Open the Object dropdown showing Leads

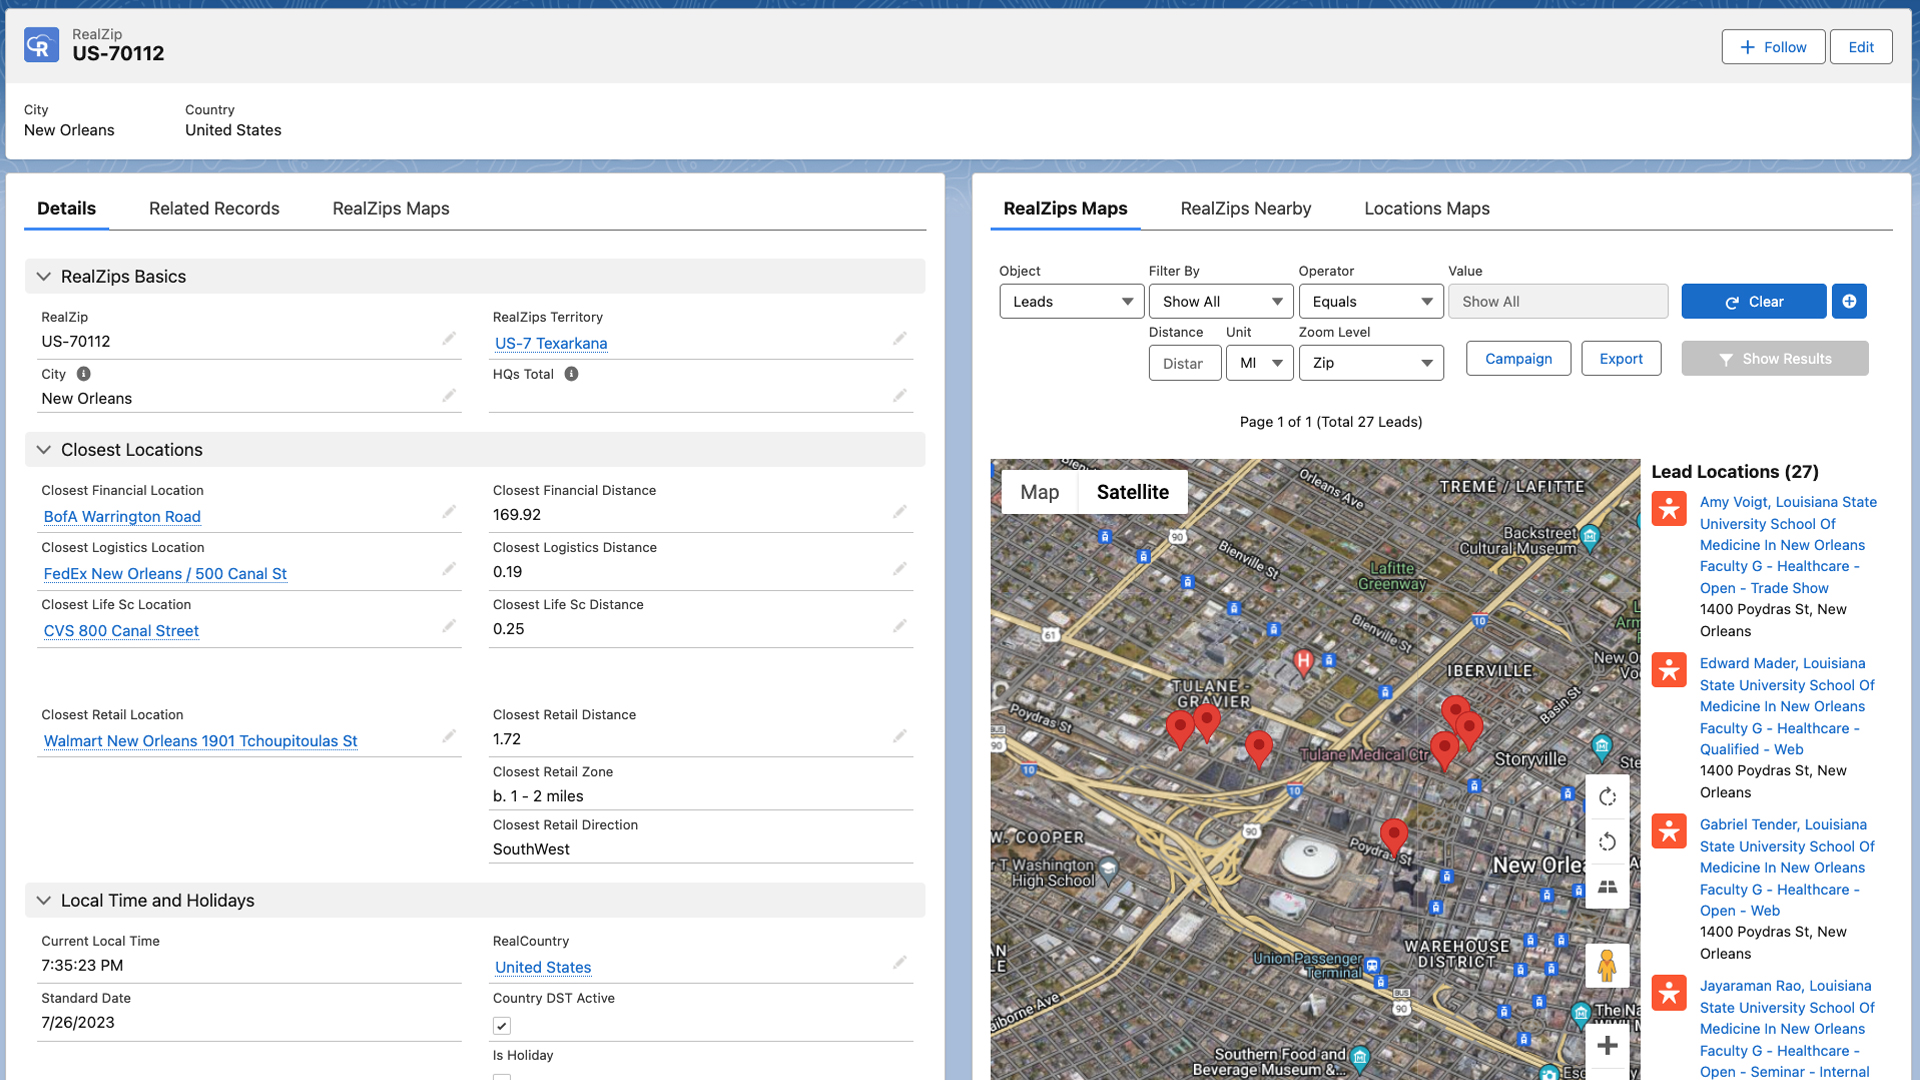1071,302
